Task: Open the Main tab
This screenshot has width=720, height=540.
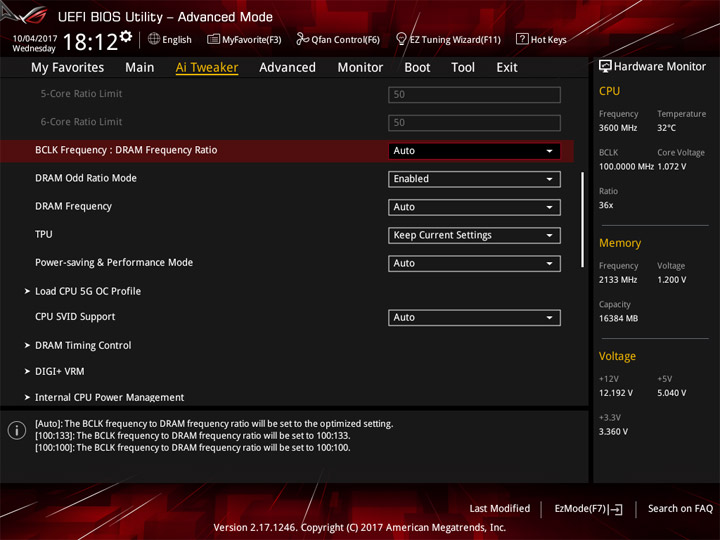Action: coord(140,68)
